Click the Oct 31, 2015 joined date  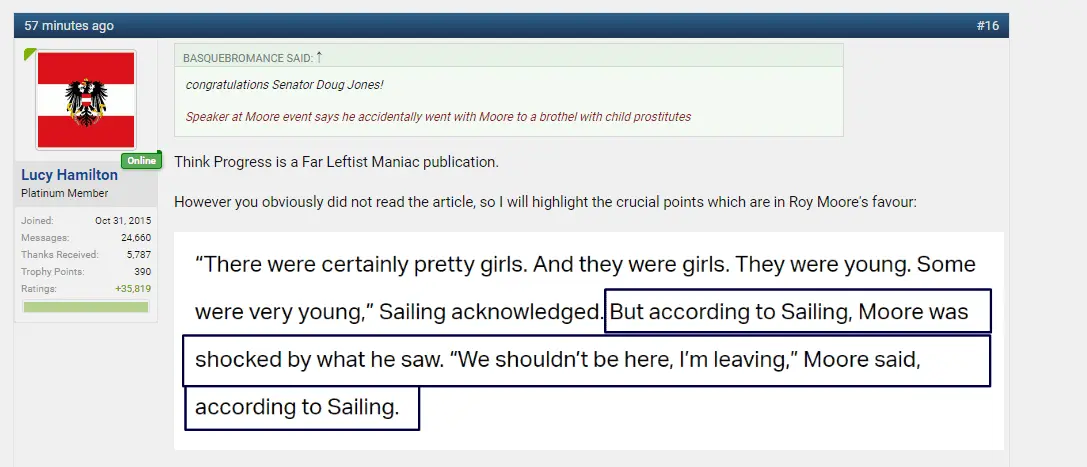[123, 221]
